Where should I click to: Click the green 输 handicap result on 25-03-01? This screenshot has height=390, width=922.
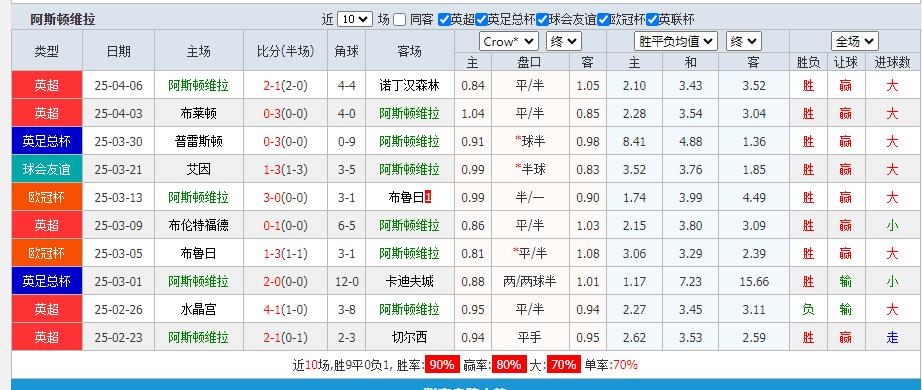845,281
